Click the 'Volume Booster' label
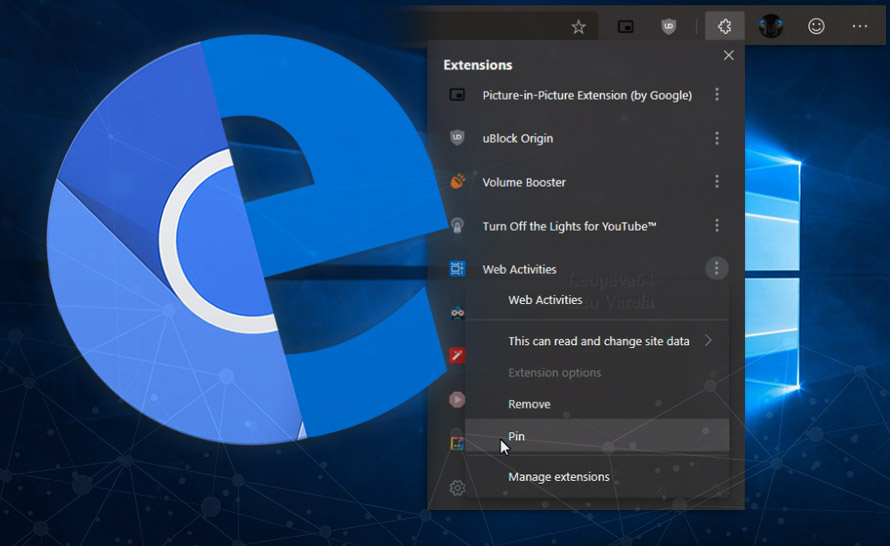This screenshot has height=546, width=890. click(x=524, y=182)
